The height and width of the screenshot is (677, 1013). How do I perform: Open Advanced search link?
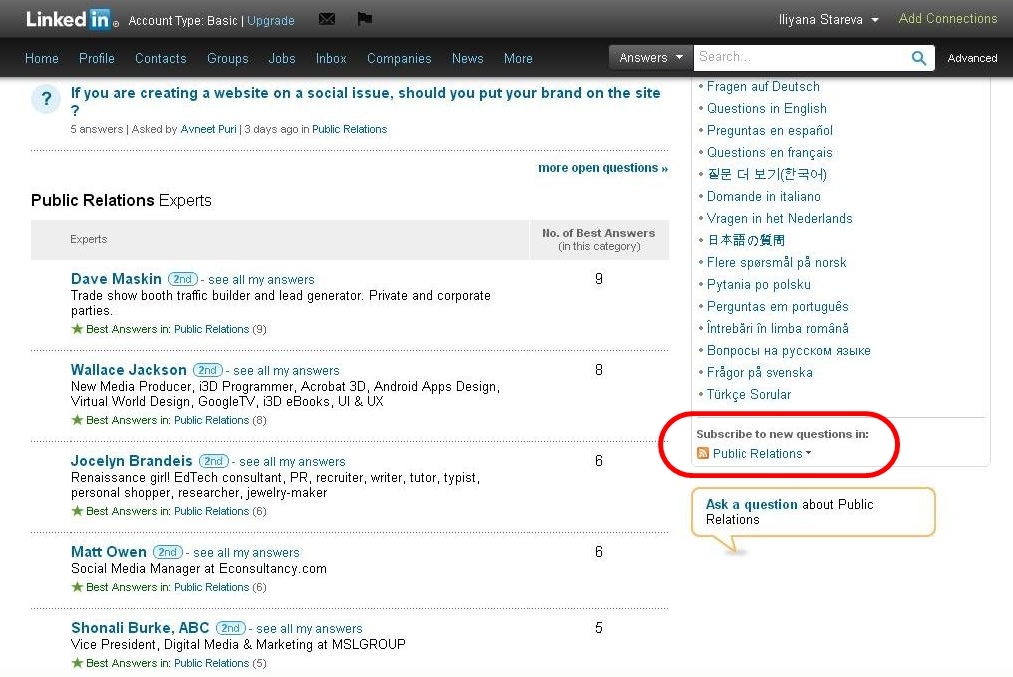click(972, 58)
